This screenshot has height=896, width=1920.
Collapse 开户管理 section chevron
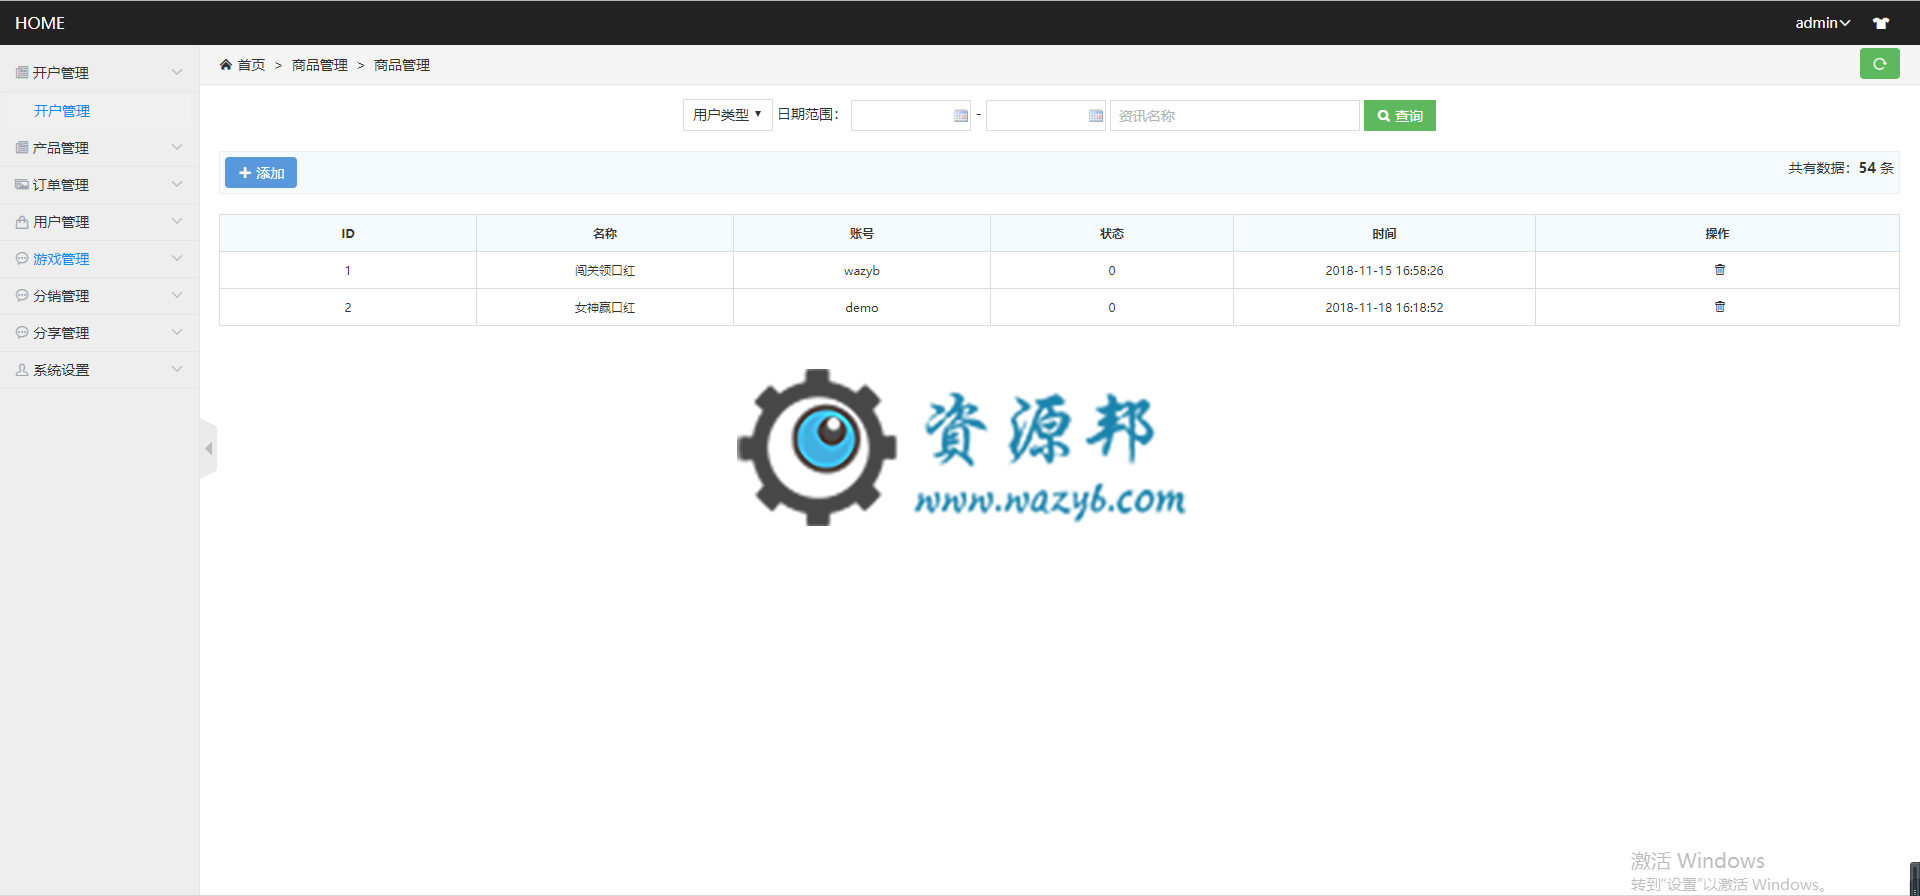pos(177,72)
